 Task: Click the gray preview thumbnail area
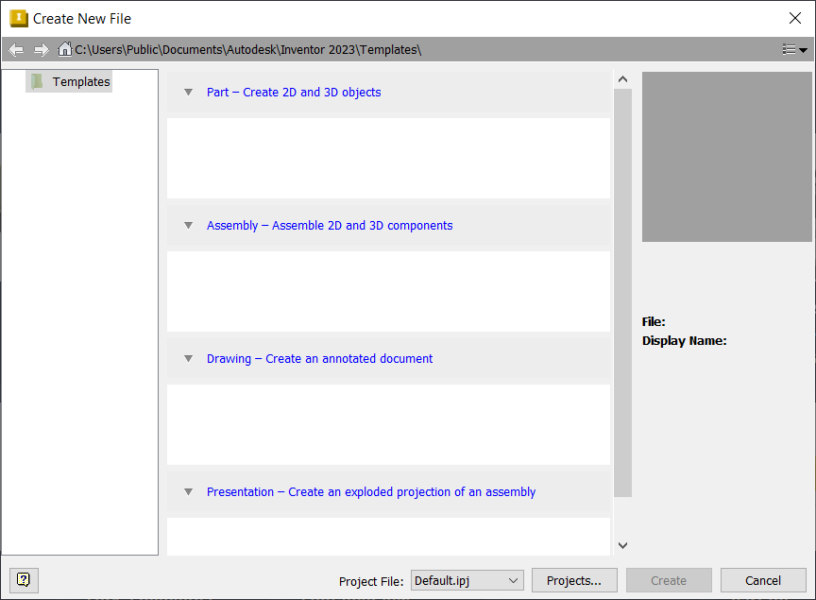726,157
